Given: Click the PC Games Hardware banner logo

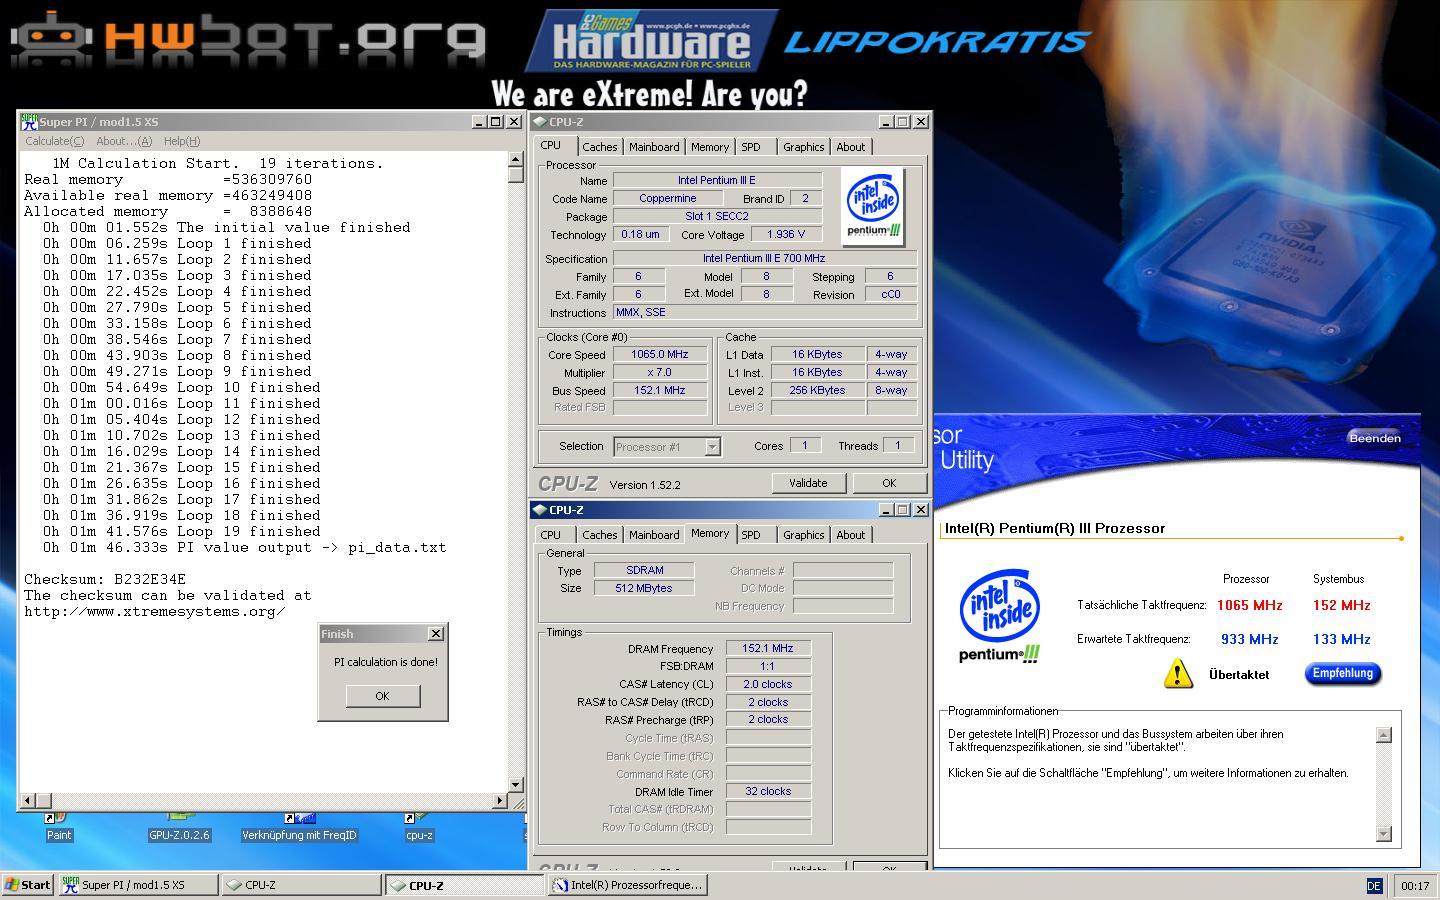Looking at the screenshot, I should click(x=652, y=40).
